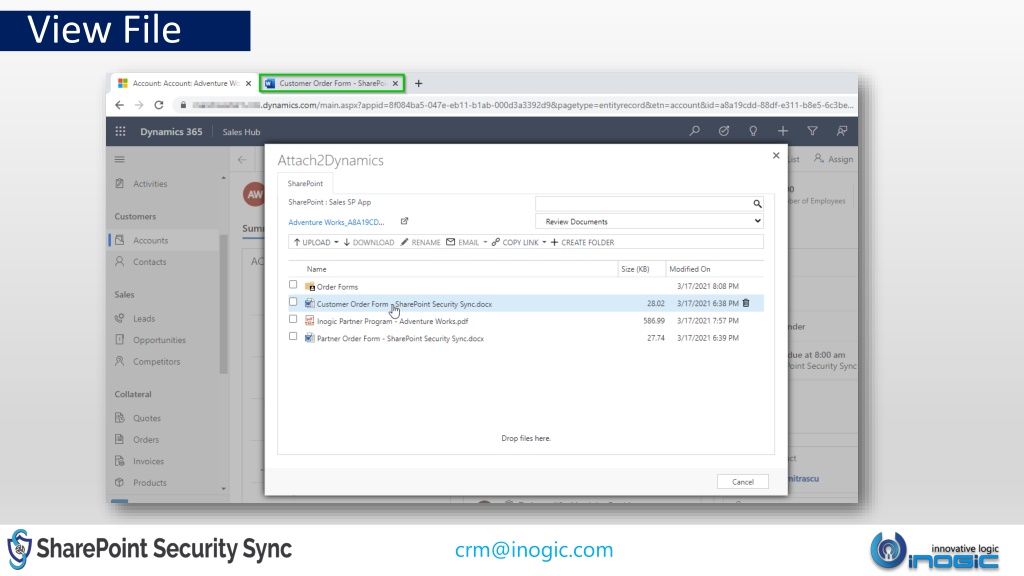Screen dimensions: 1024x576
Task: Click Download in the toolbar
Action: point(368,242)
